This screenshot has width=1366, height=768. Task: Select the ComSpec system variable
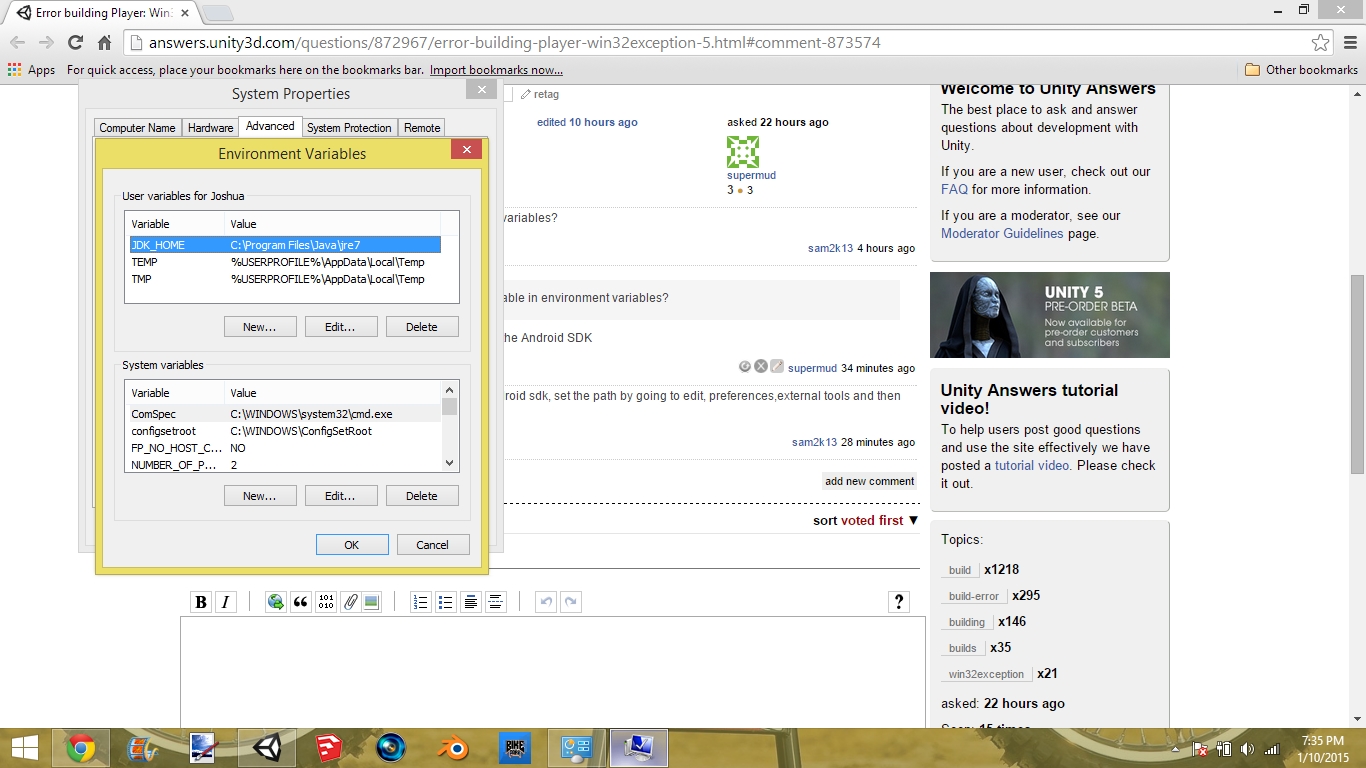click(x=285, y=414)
